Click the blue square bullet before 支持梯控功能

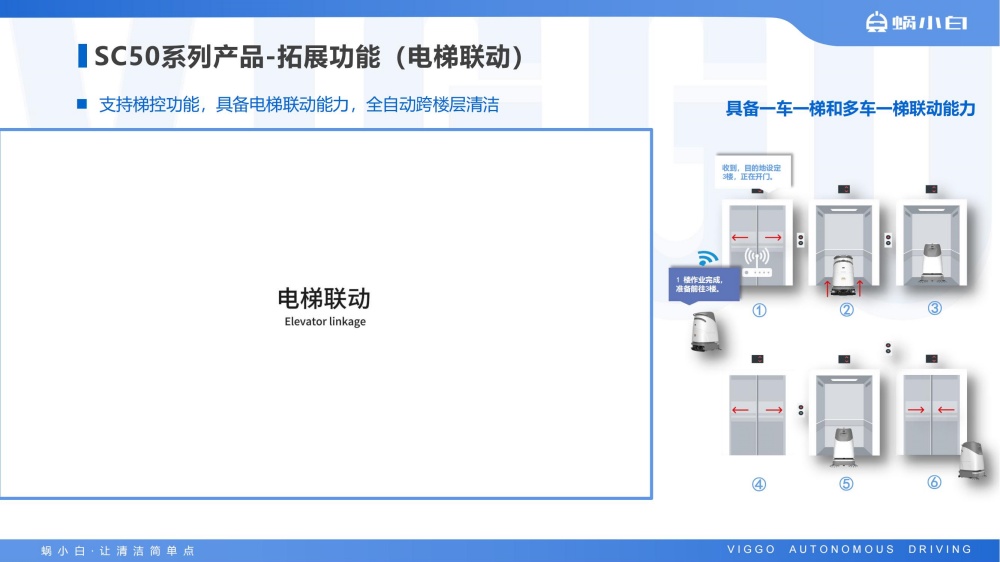coord(82,104)
